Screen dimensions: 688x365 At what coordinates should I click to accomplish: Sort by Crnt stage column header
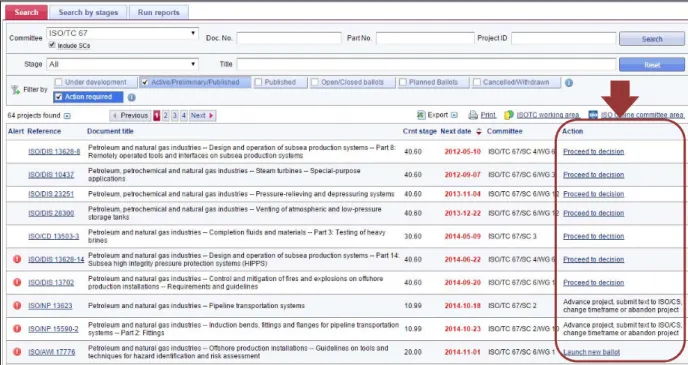pos(419,131)
